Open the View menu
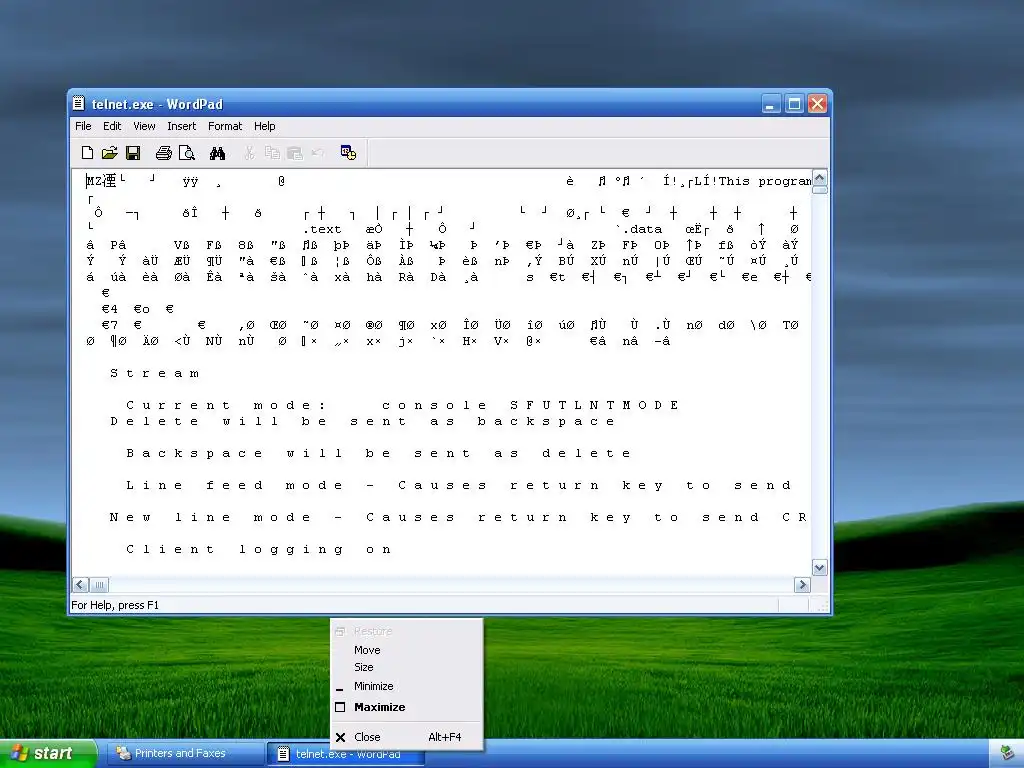The width and height of the screenshot is (1024, 768). pyautogui.click(x=144, y=126)
